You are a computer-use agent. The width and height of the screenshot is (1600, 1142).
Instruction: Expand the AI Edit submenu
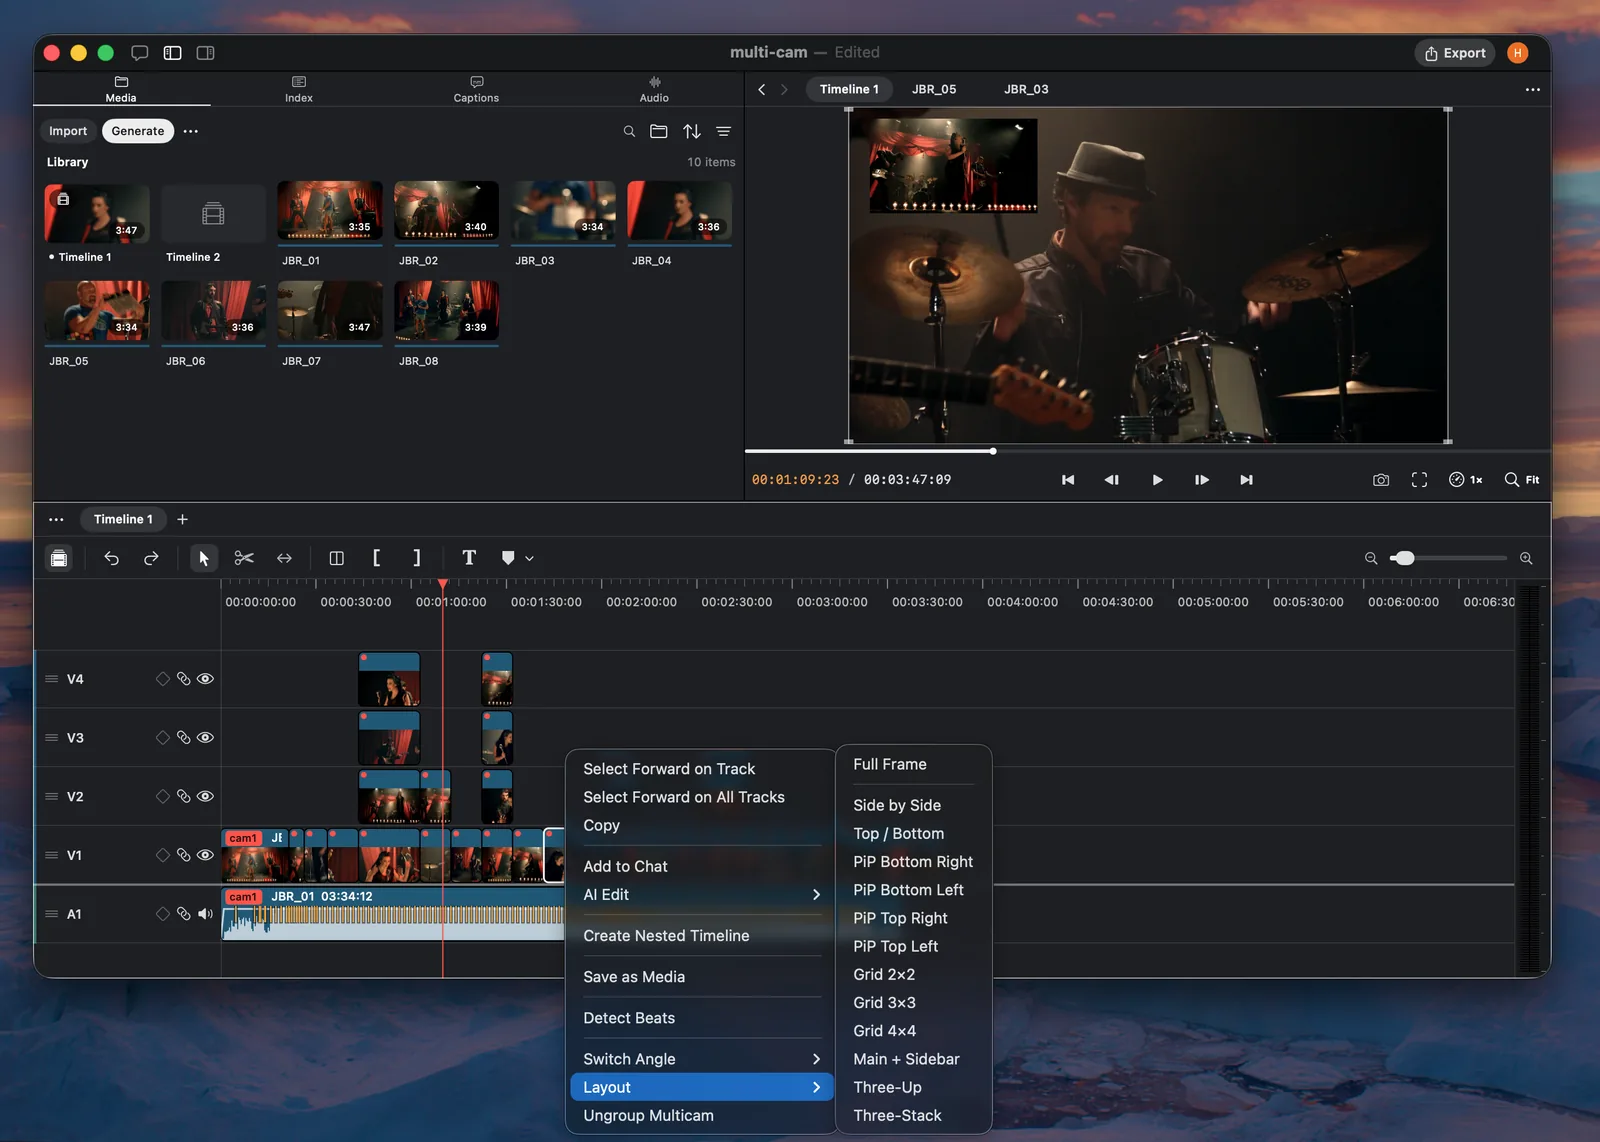(702, 895)
